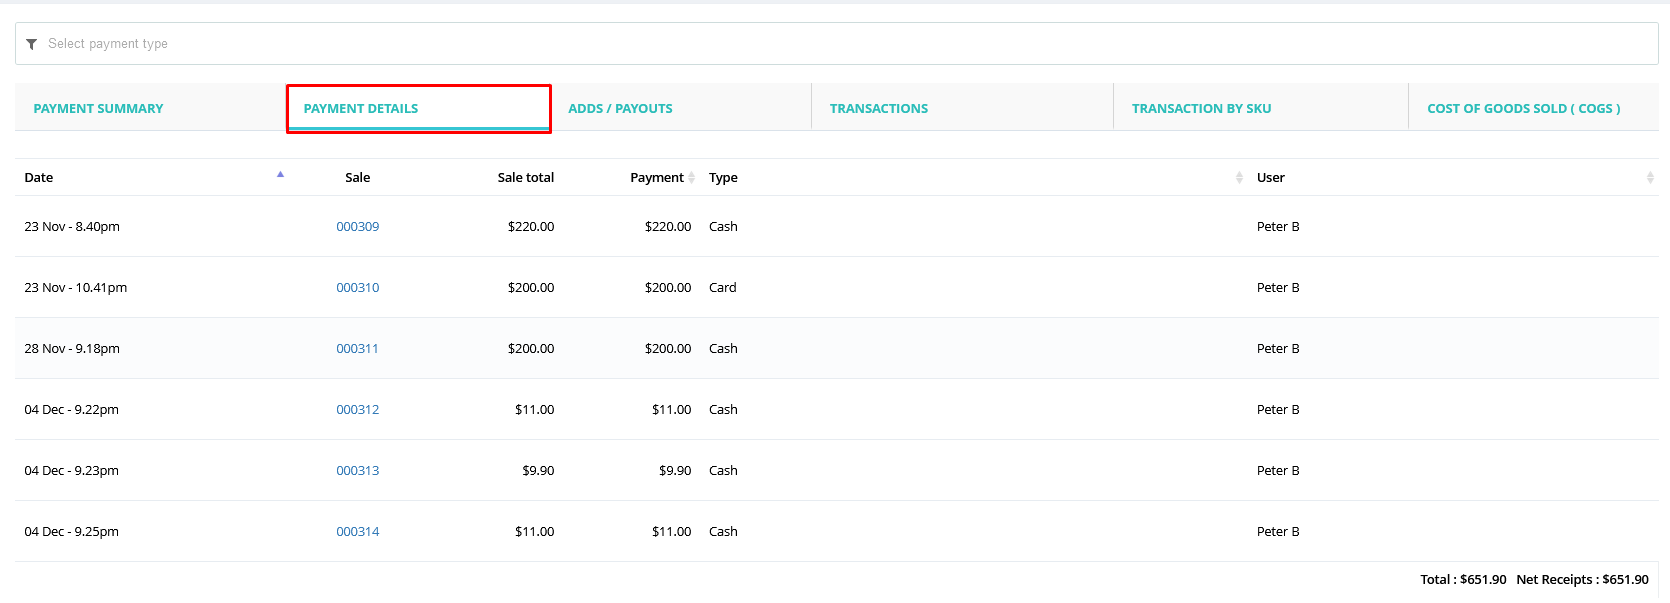Screen dimensions: 1670x603
Task: Click the Card payment type for 000310
Action: point(722,287)
